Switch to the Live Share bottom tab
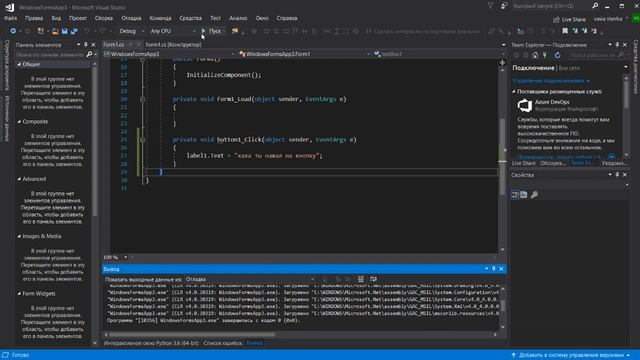The height and width of the screenshot is (360, 640). click(x=523, y=163)
